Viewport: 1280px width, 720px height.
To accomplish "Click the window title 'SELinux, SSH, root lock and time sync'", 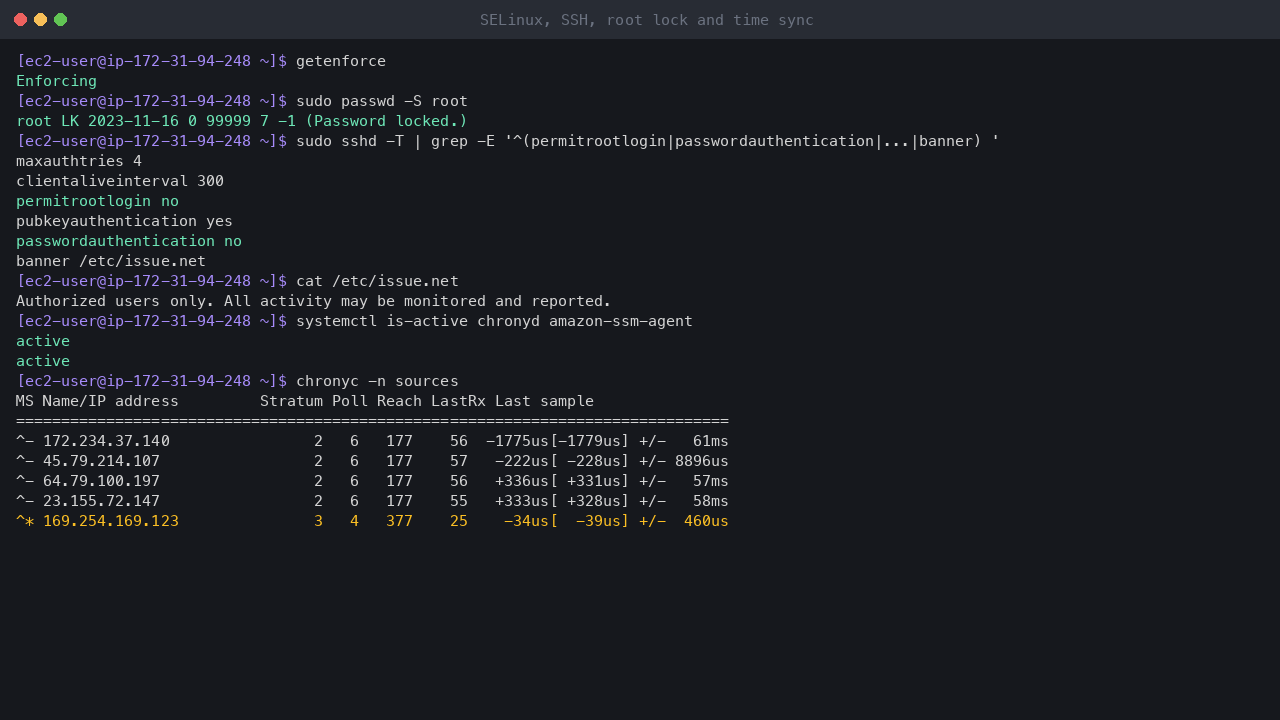I will (x=646, y=20).
